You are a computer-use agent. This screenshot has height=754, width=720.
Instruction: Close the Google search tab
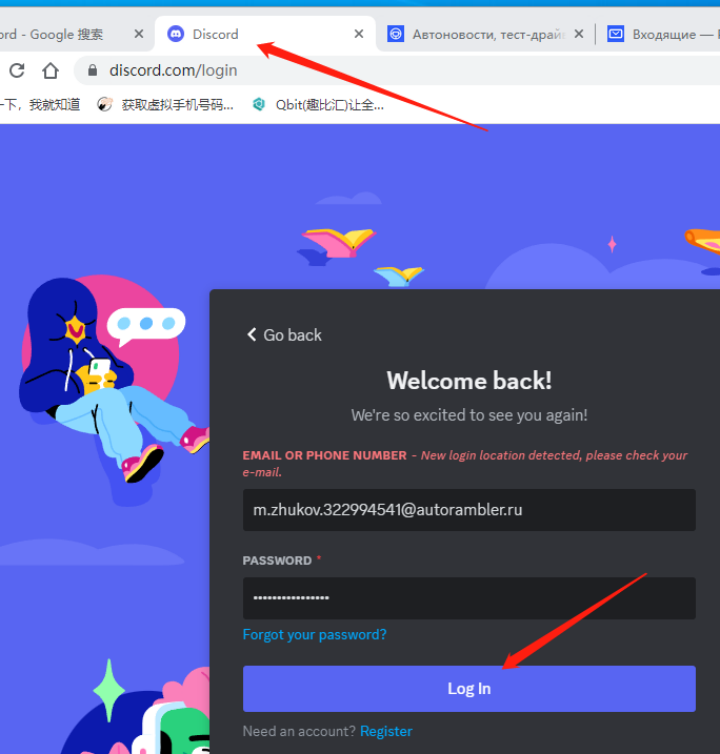[x=139, y=34]
